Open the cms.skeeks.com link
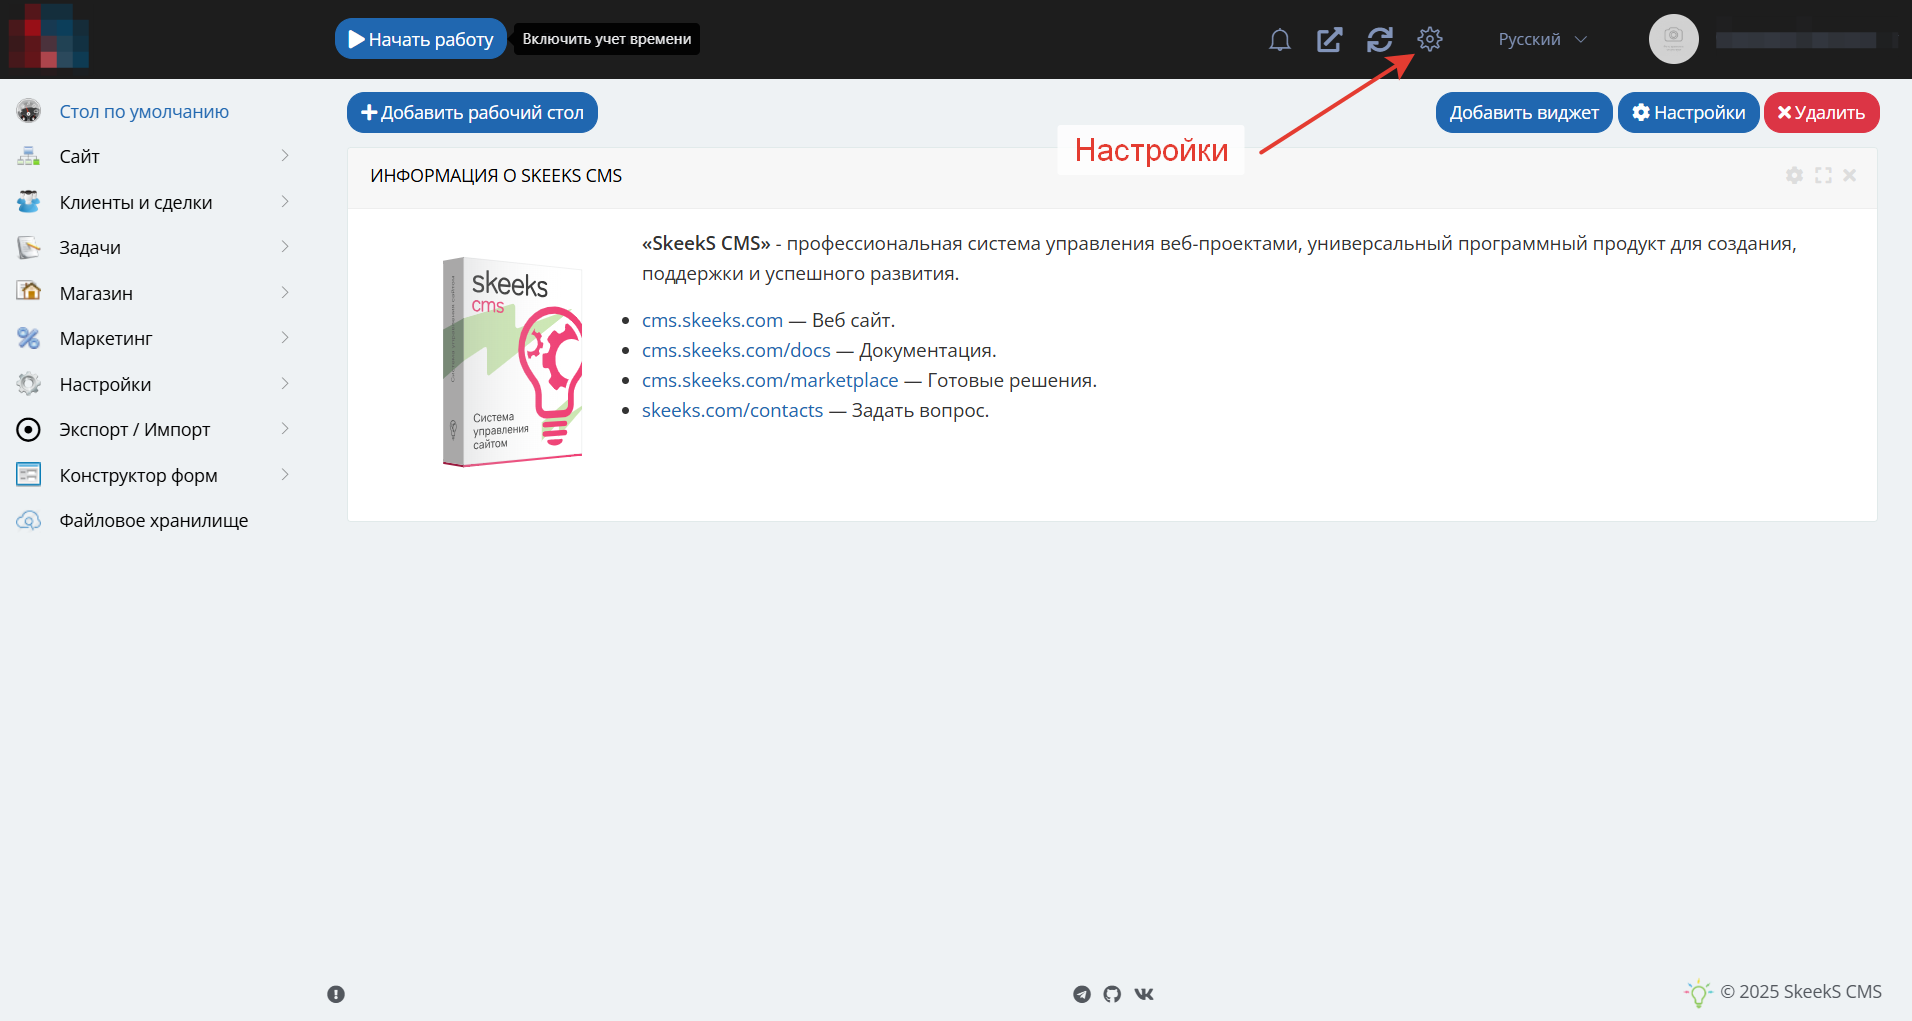 [x=712, y=320]
